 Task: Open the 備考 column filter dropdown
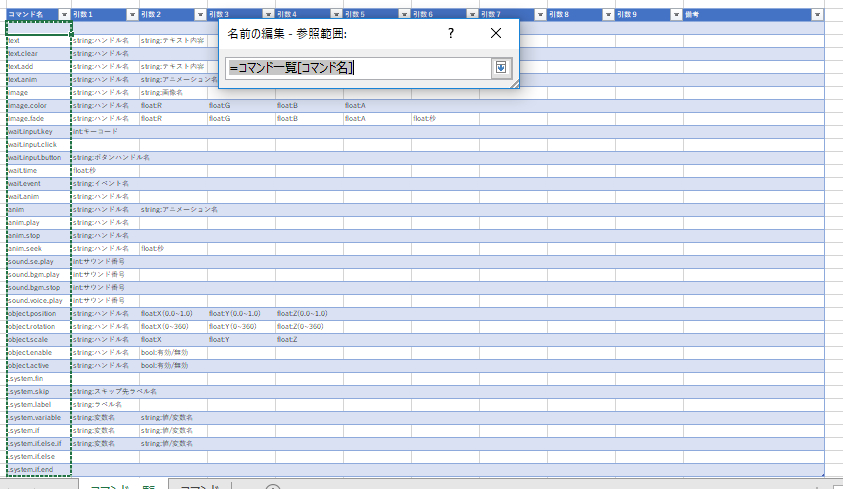(x=817, y=15)
